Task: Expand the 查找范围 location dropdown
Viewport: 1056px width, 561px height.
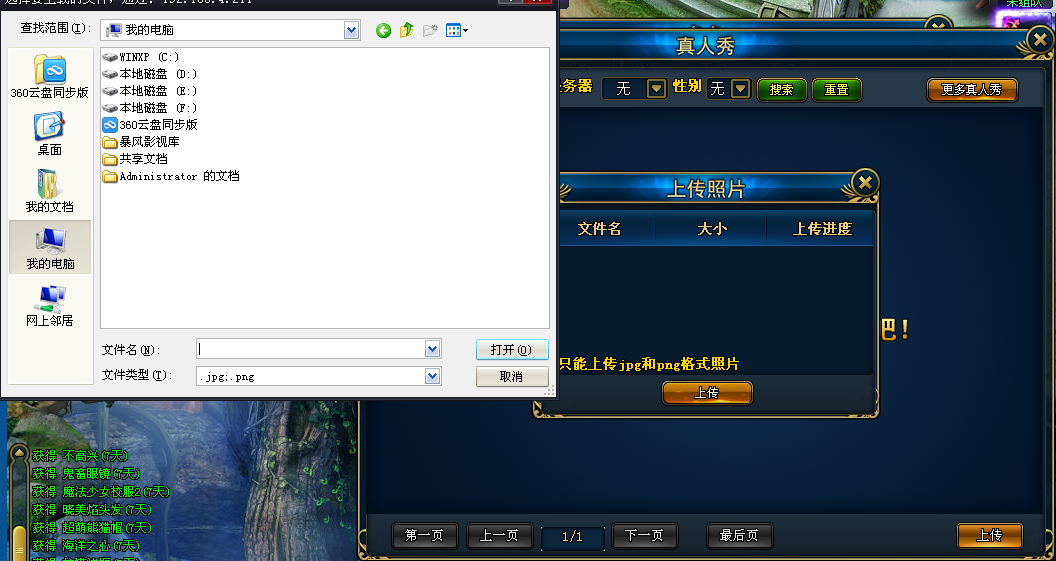Action: tap(352, 30)
